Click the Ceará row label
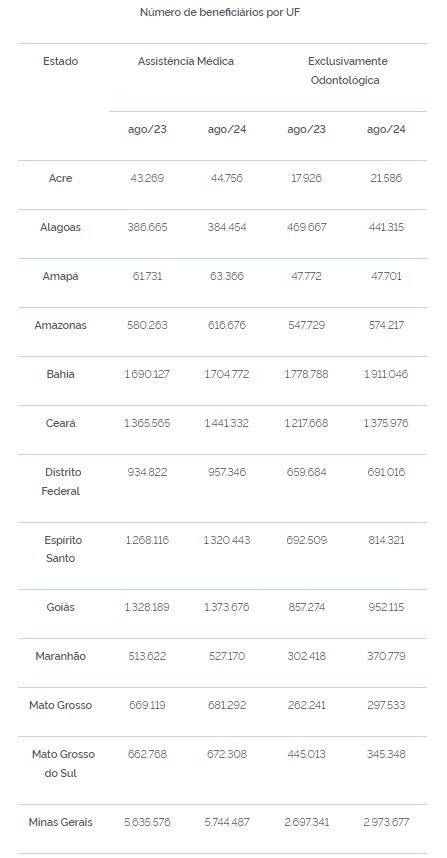 coord(61,423)
